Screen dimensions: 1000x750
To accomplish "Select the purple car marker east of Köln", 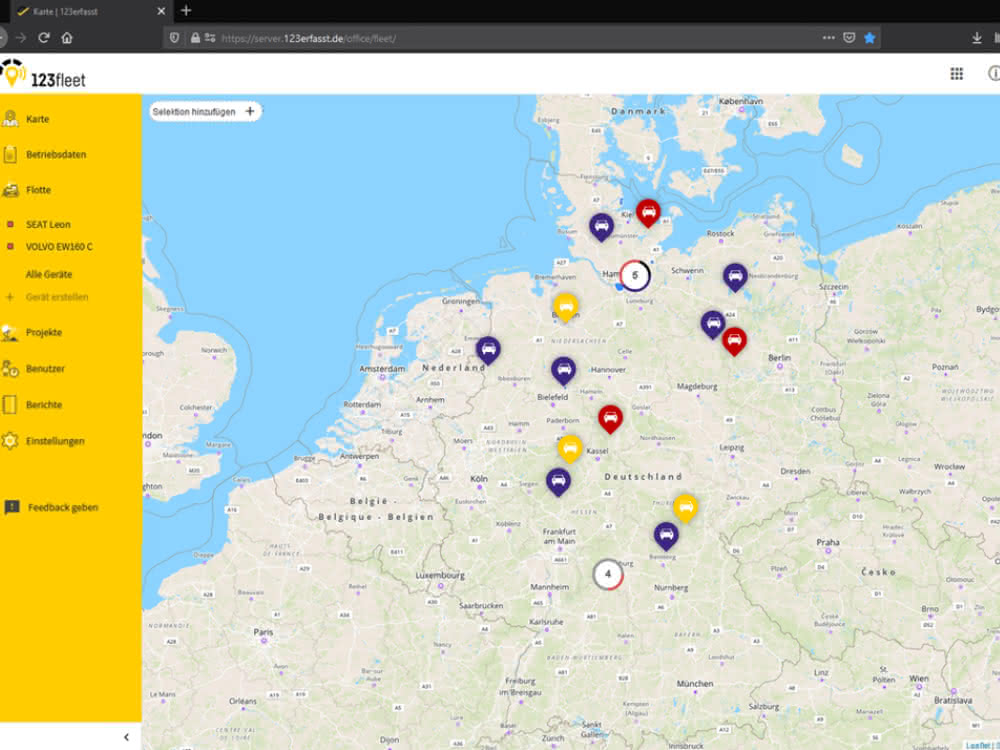I will coord(558,482).
